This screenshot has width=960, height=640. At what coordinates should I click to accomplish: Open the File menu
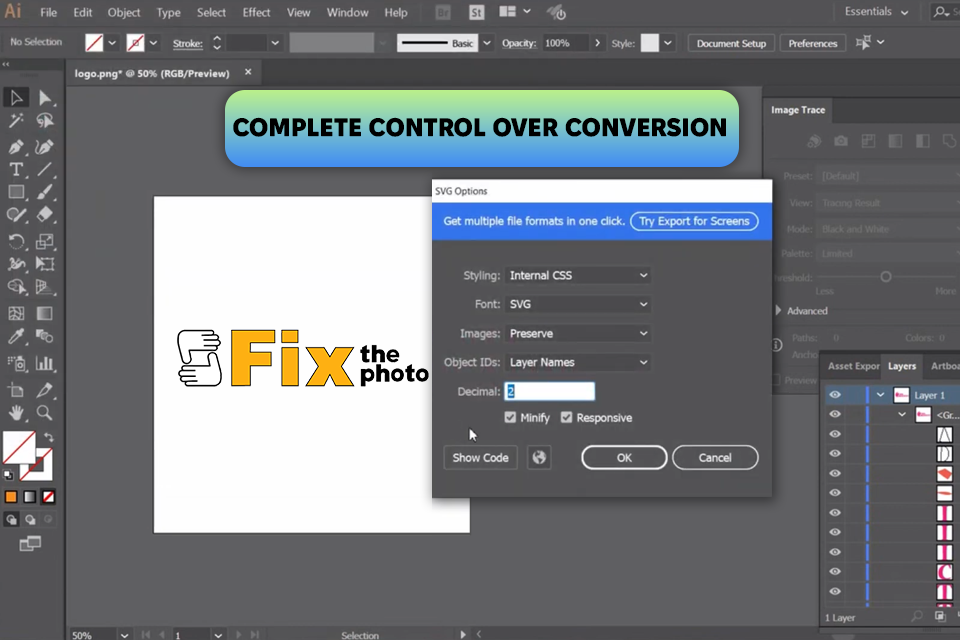tap(48, 12)
